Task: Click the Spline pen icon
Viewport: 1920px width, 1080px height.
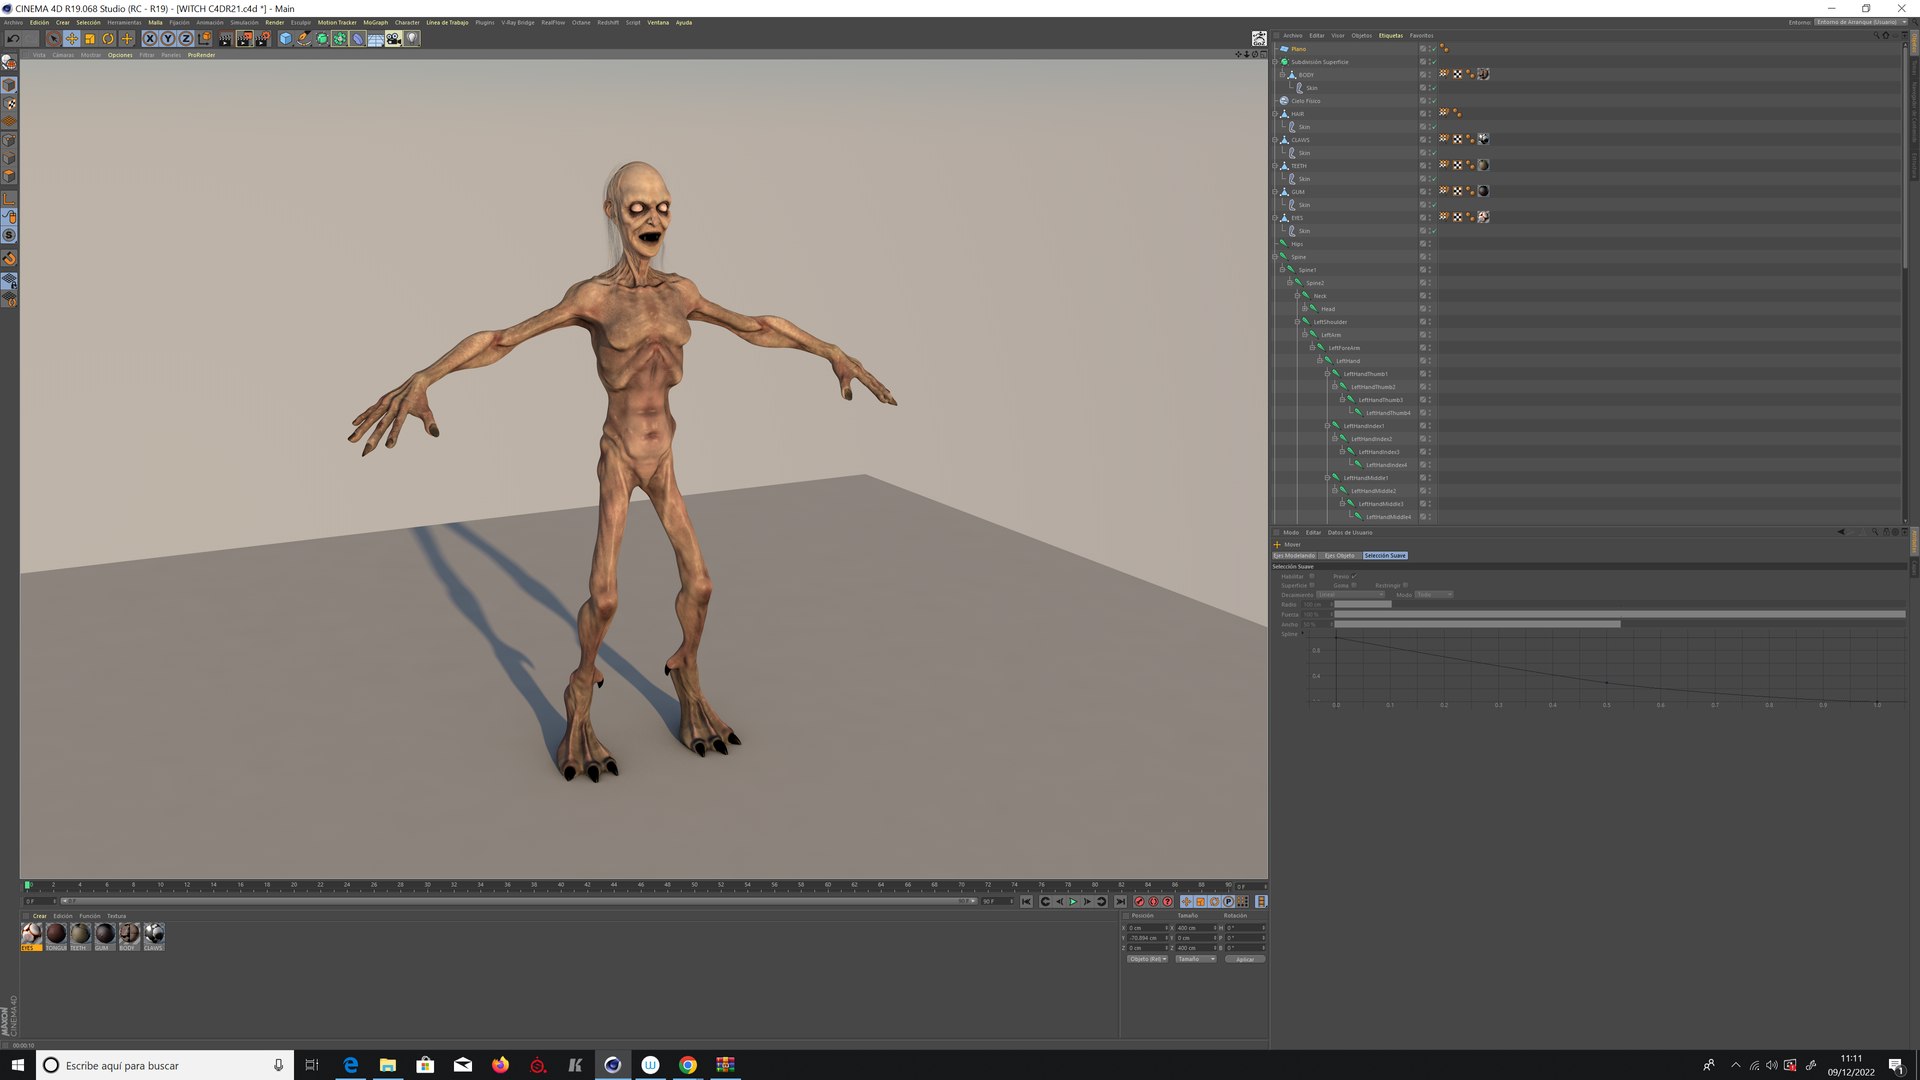Action: coord(304,39)
